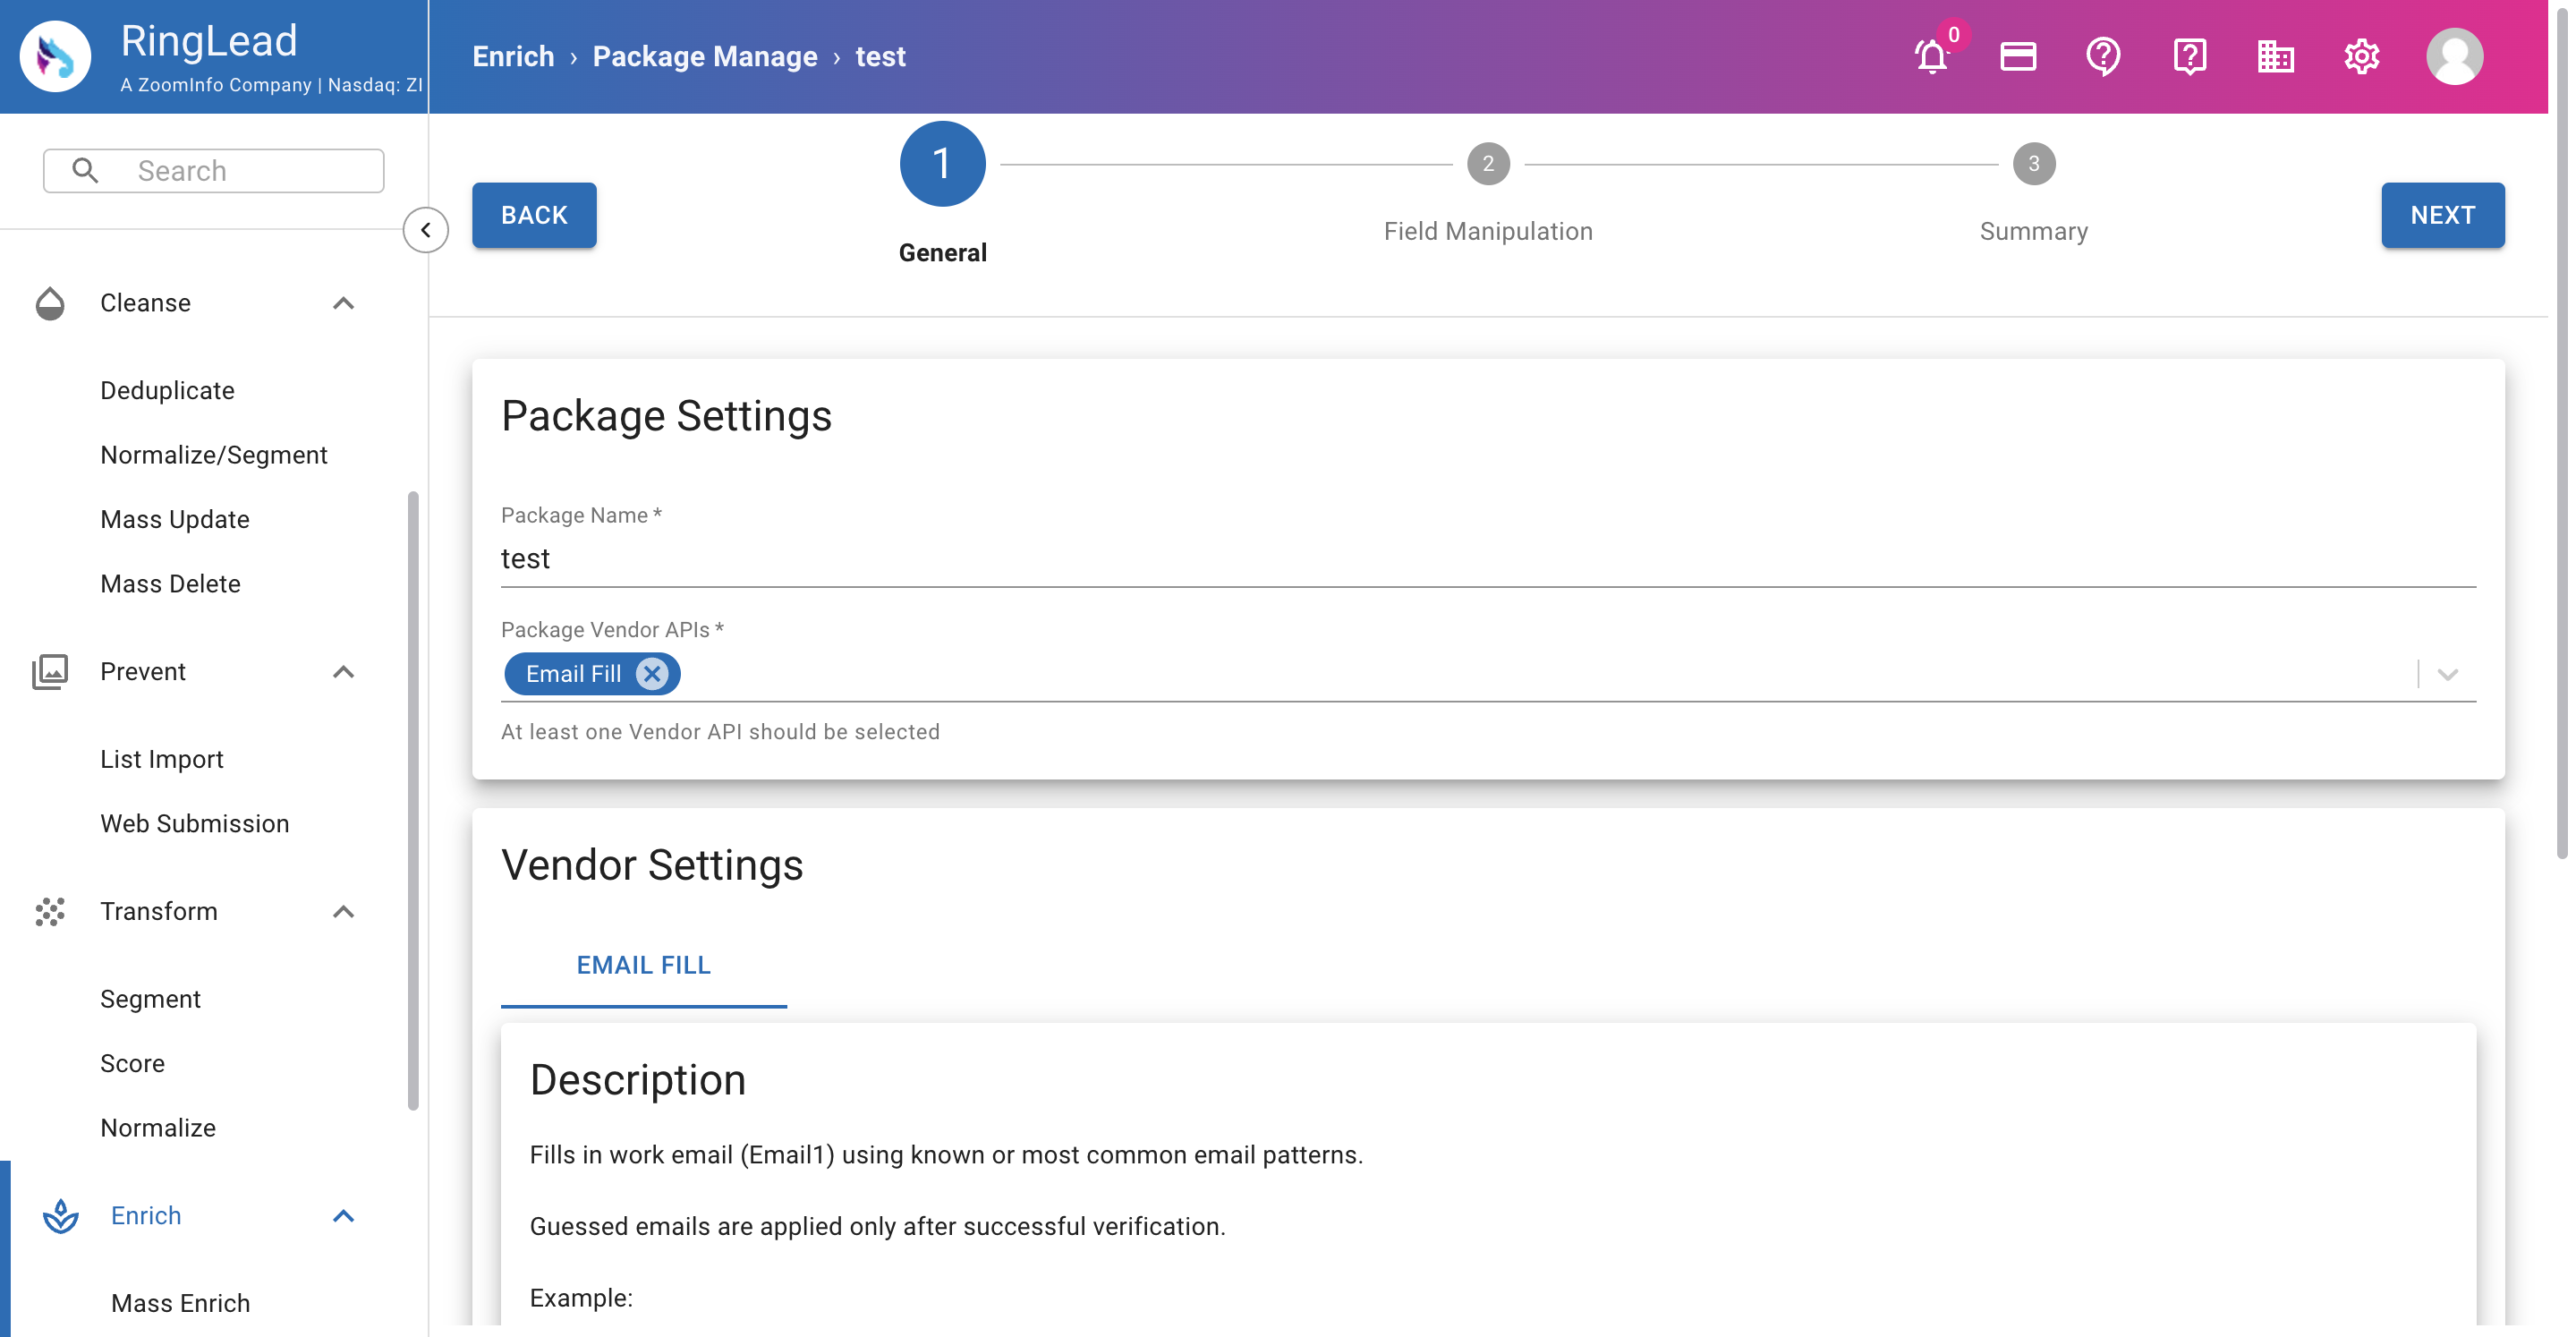Select the Transform dots icon
Image resolution: width=2576 pixels, height=1337 pixels.
coord(51,911)
